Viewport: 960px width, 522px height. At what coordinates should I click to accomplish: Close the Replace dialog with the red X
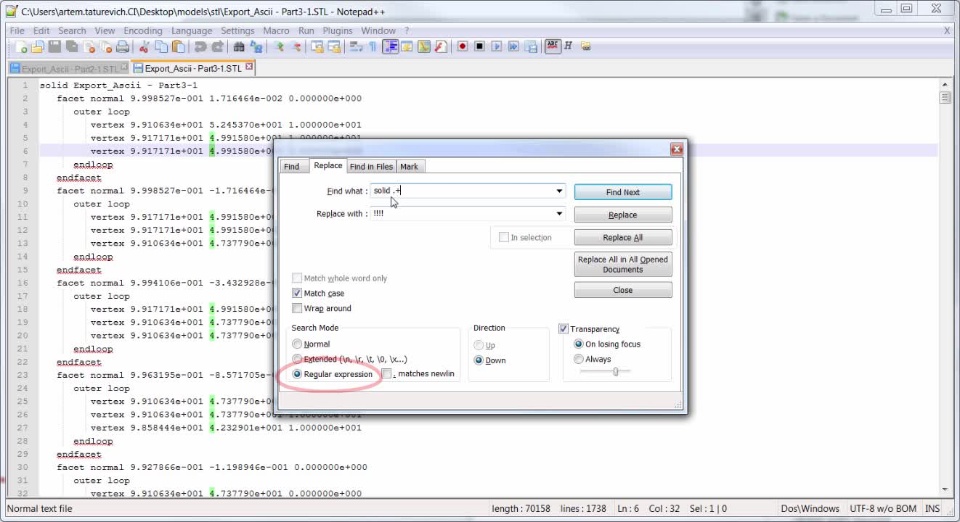[677, 149]
